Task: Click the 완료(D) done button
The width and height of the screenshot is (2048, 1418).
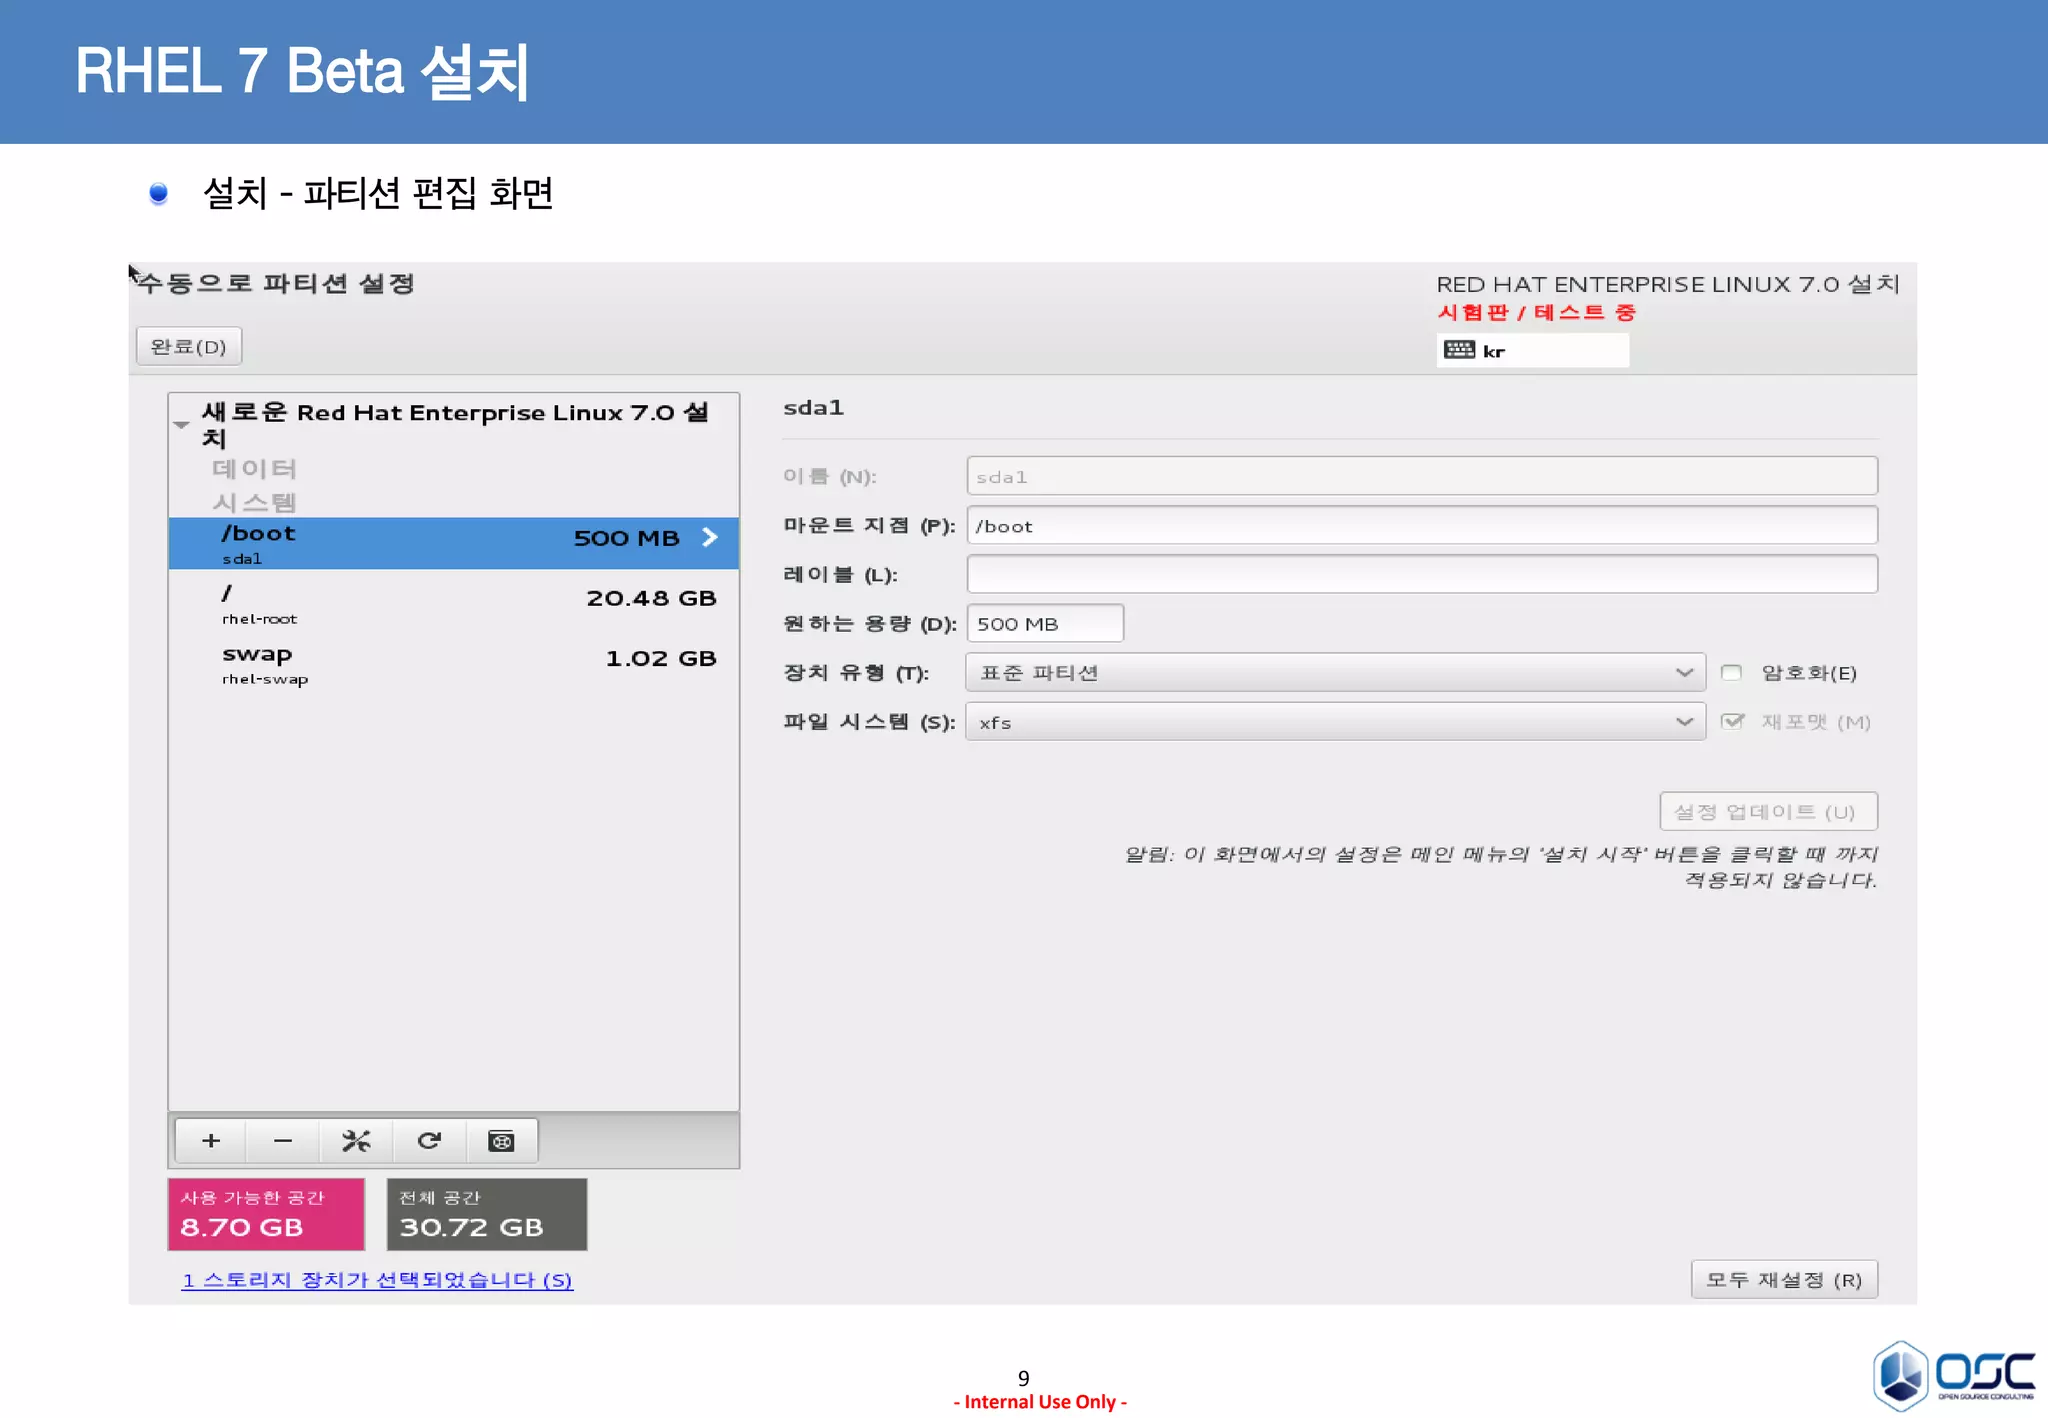Action: [189, 347]
